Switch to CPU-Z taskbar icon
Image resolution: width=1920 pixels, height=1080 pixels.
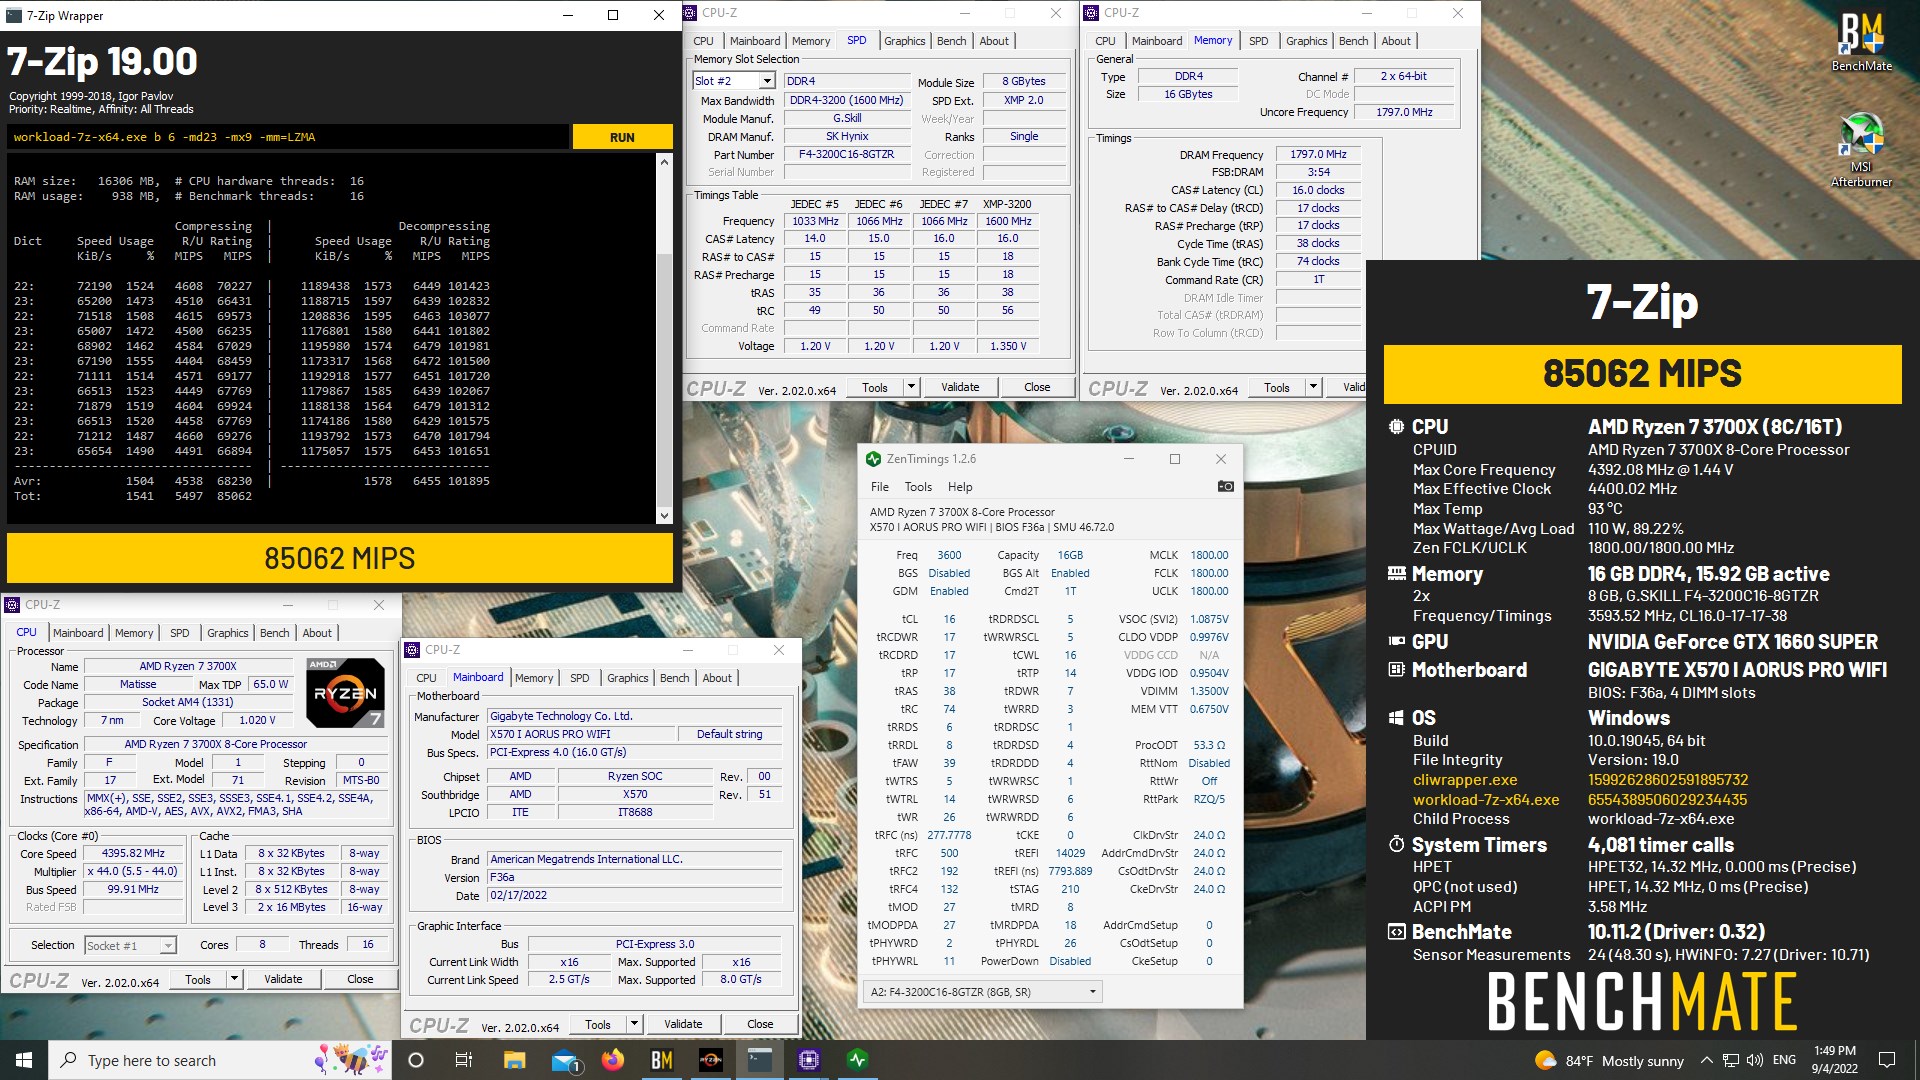click(x=809, y=1060)
